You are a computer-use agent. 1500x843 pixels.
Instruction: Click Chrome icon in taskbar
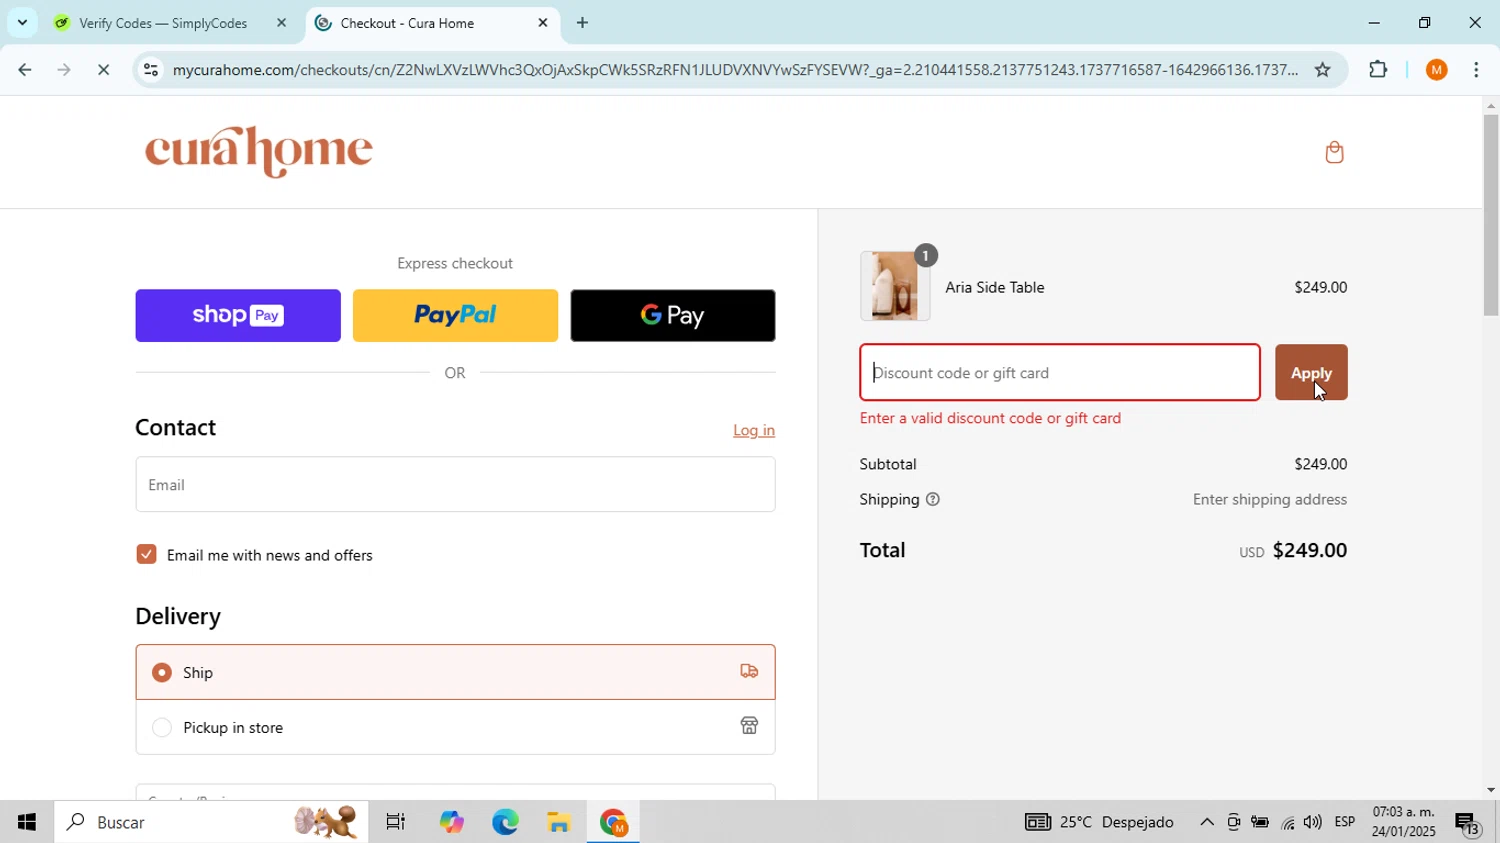click(x=613, y=822)
